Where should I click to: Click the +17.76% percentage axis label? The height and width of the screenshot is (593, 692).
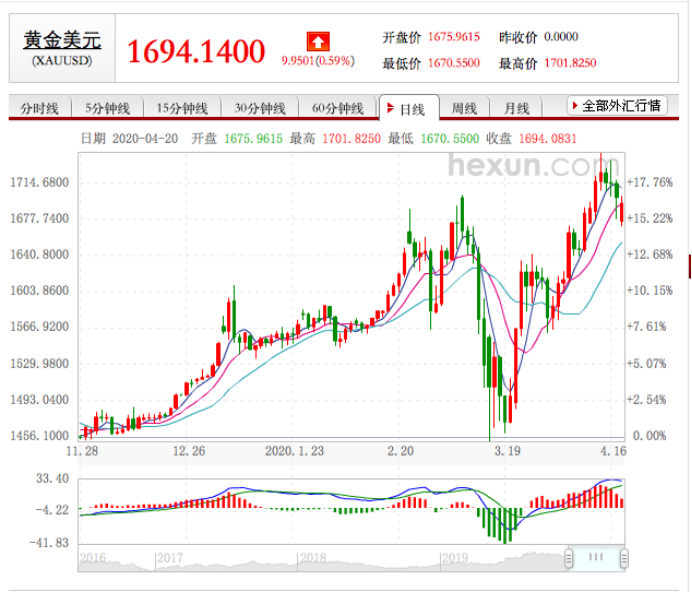point(650,182)
